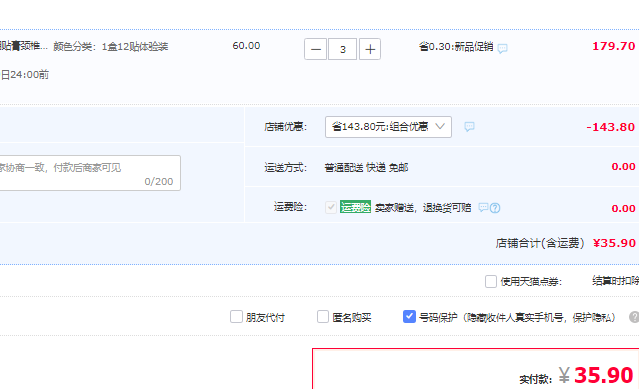Open the 店铺优惠 dropdown 省143.80元:组合优惠
Viewport: 639px width, 389px height.
click(388, 127)
